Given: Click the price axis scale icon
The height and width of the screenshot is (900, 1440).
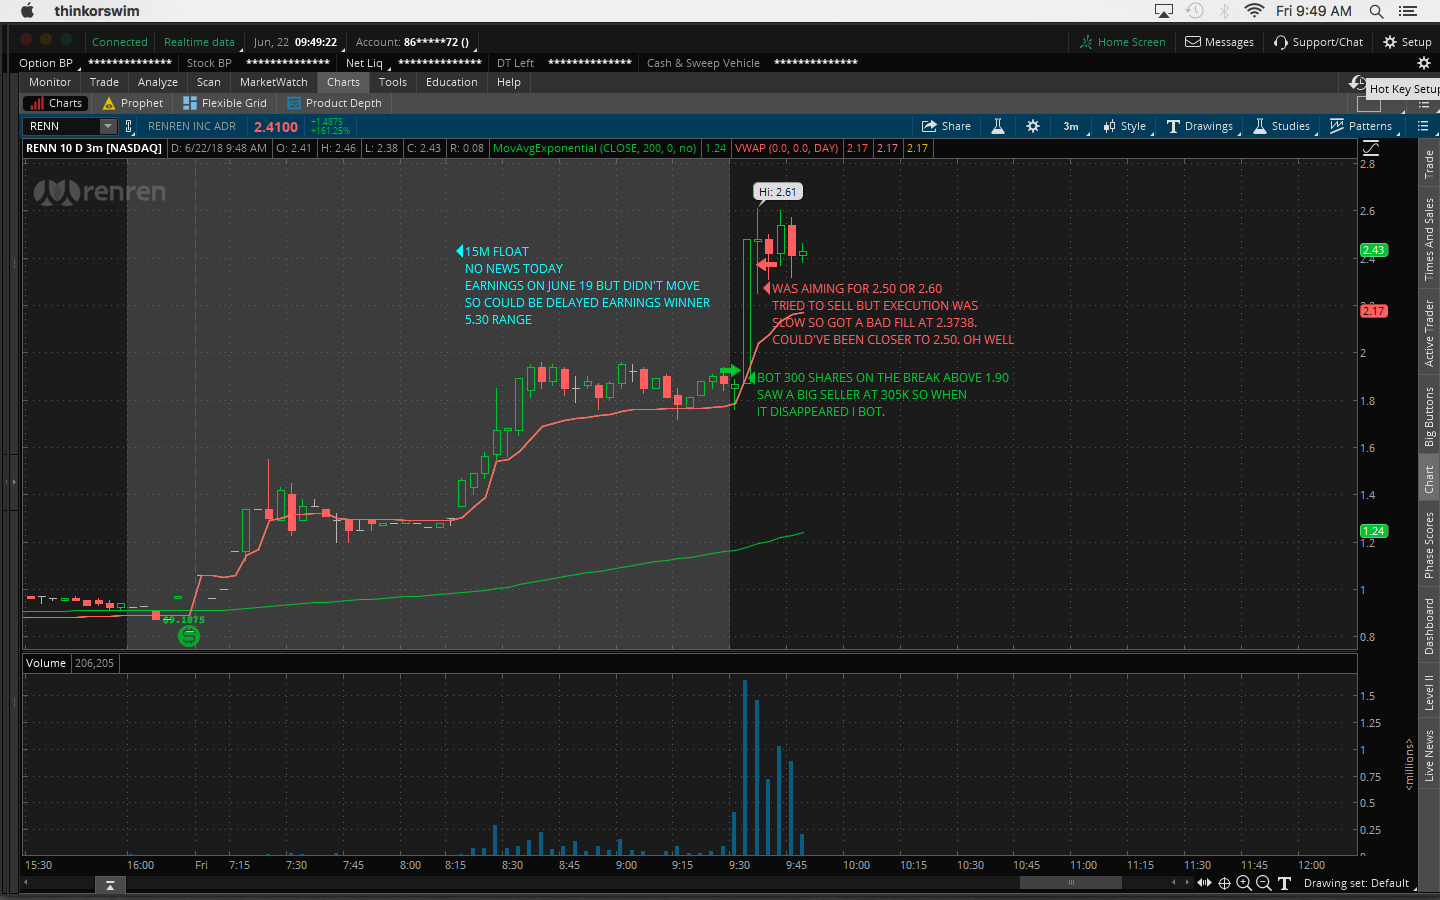Looking at the screenshot, I should 1371,148.
